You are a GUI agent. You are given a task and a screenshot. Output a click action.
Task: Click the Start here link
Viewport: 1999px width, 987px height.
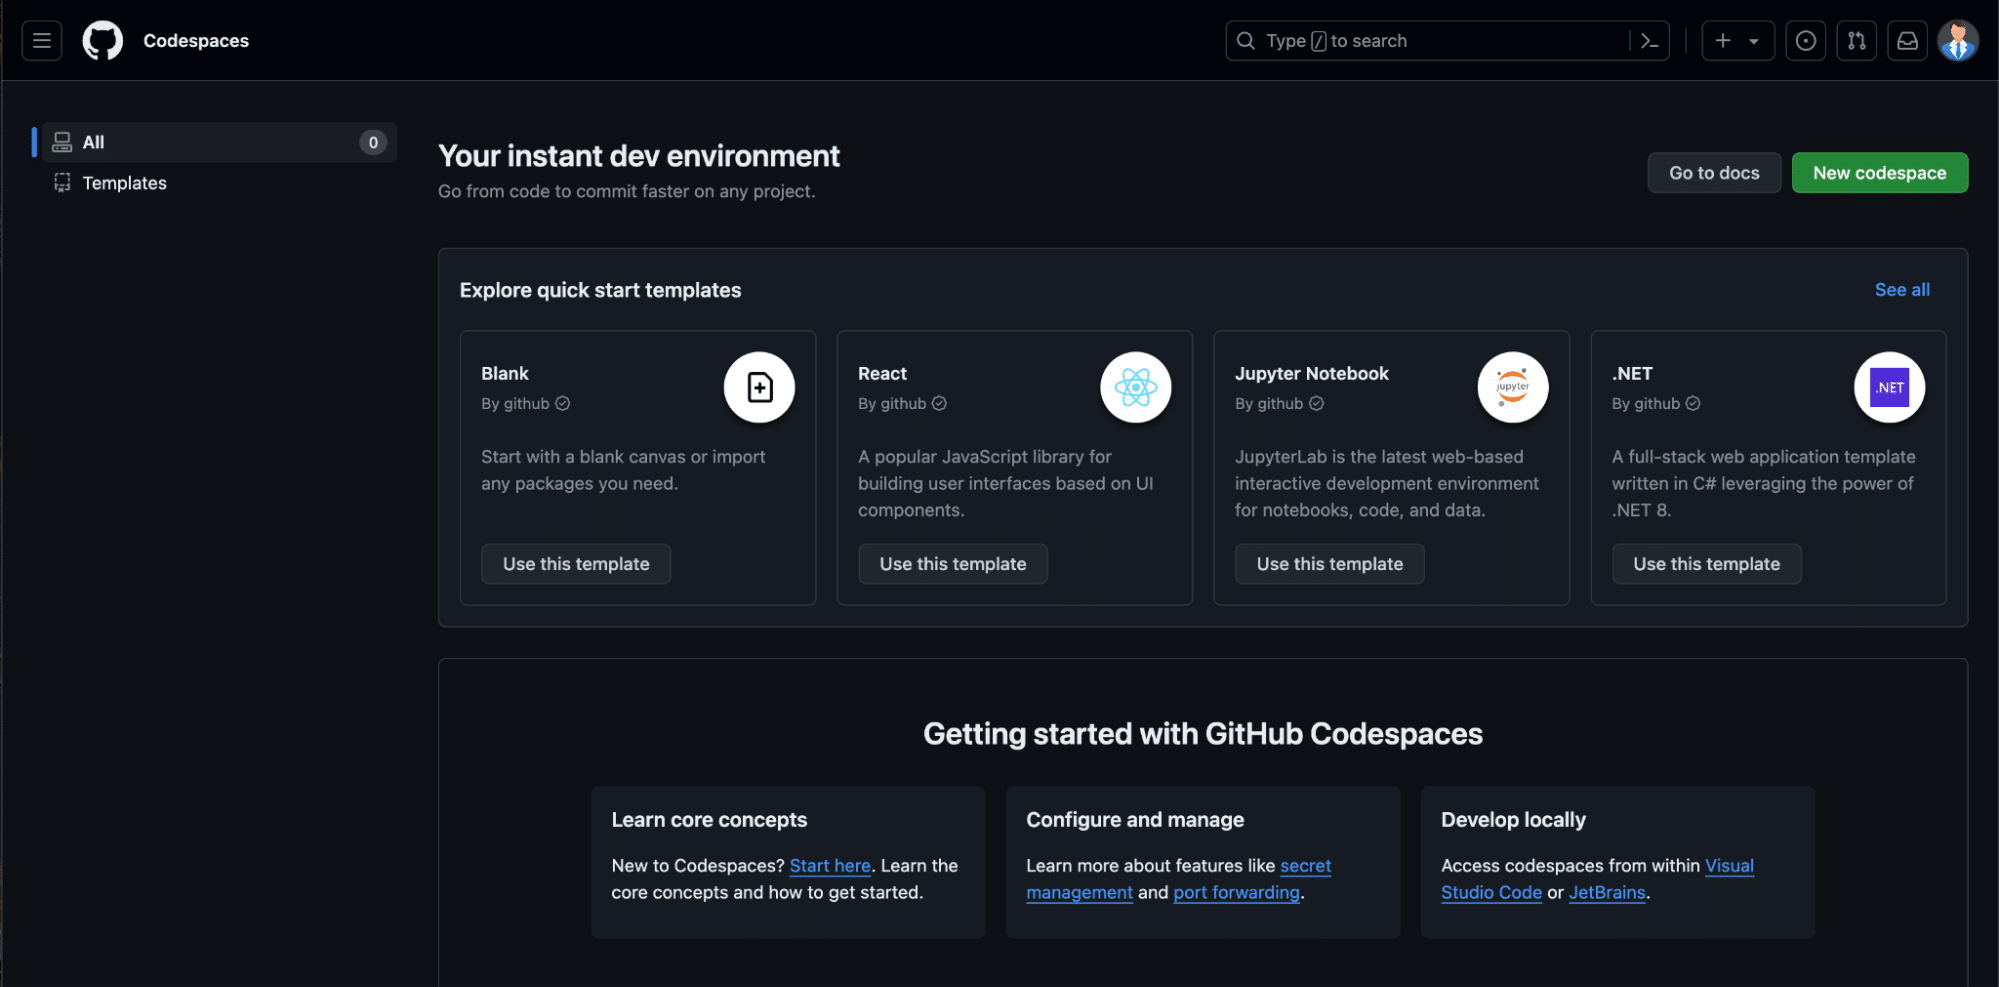[x=829, y=866]
